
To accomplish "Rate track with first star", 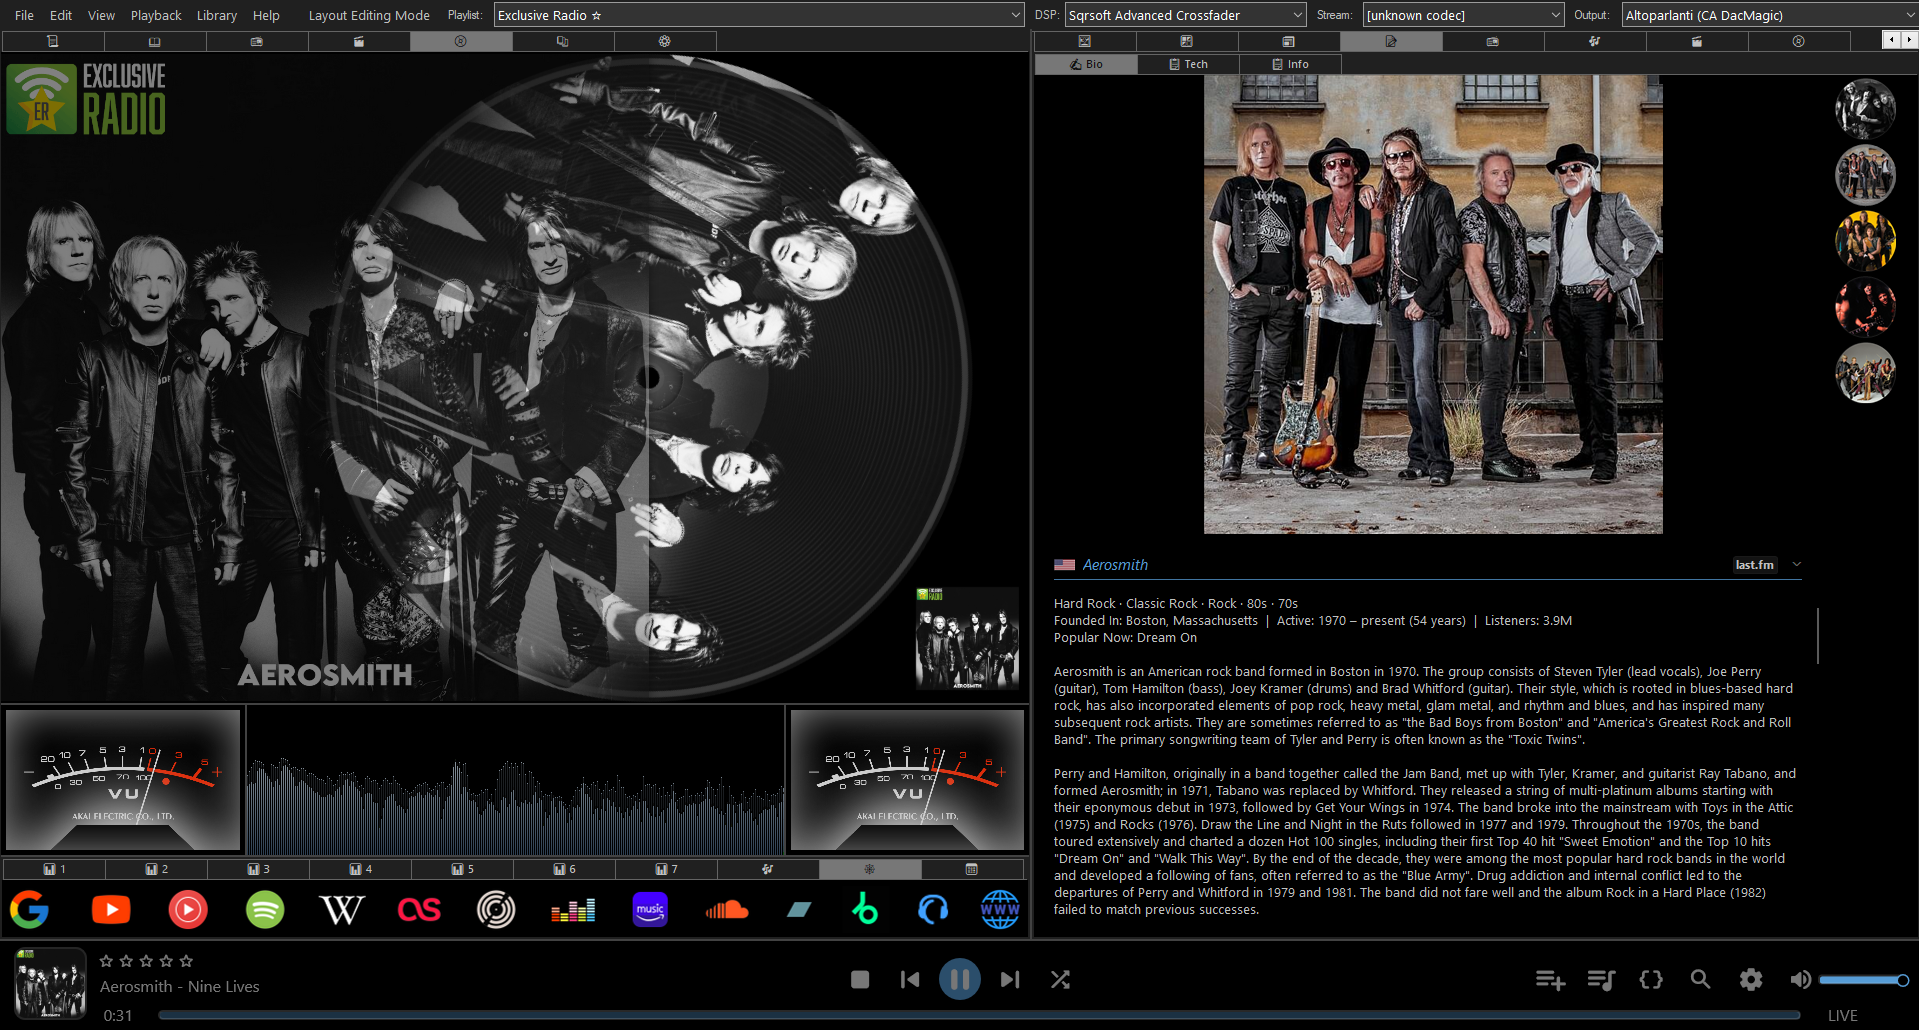I will [106, 961].
